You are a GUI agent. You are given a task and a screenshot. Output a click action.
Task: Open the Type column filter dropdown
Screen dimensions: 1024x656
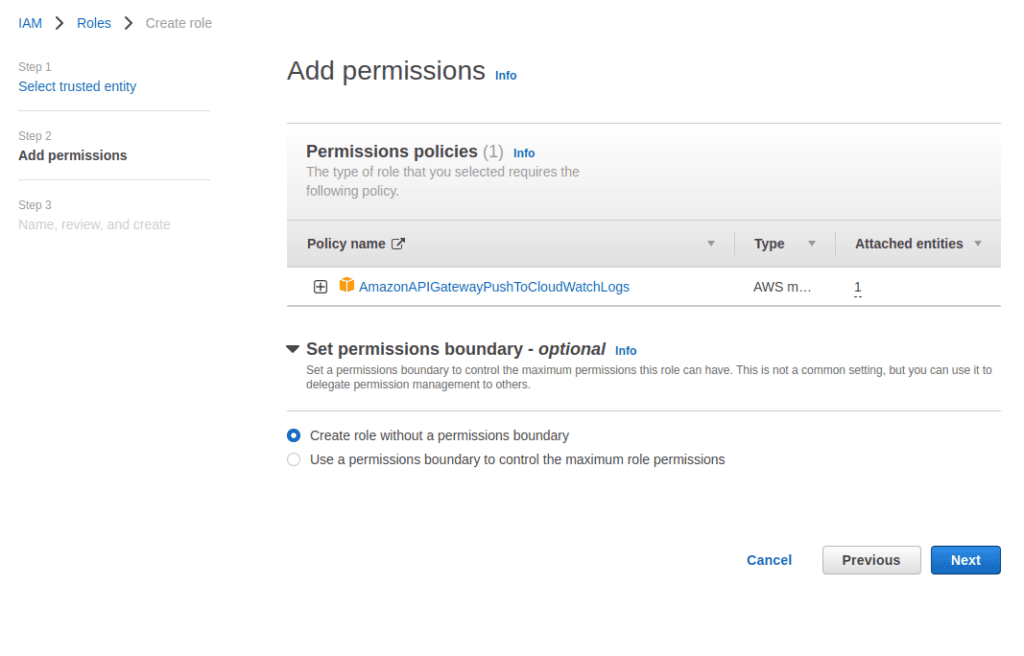812,243
